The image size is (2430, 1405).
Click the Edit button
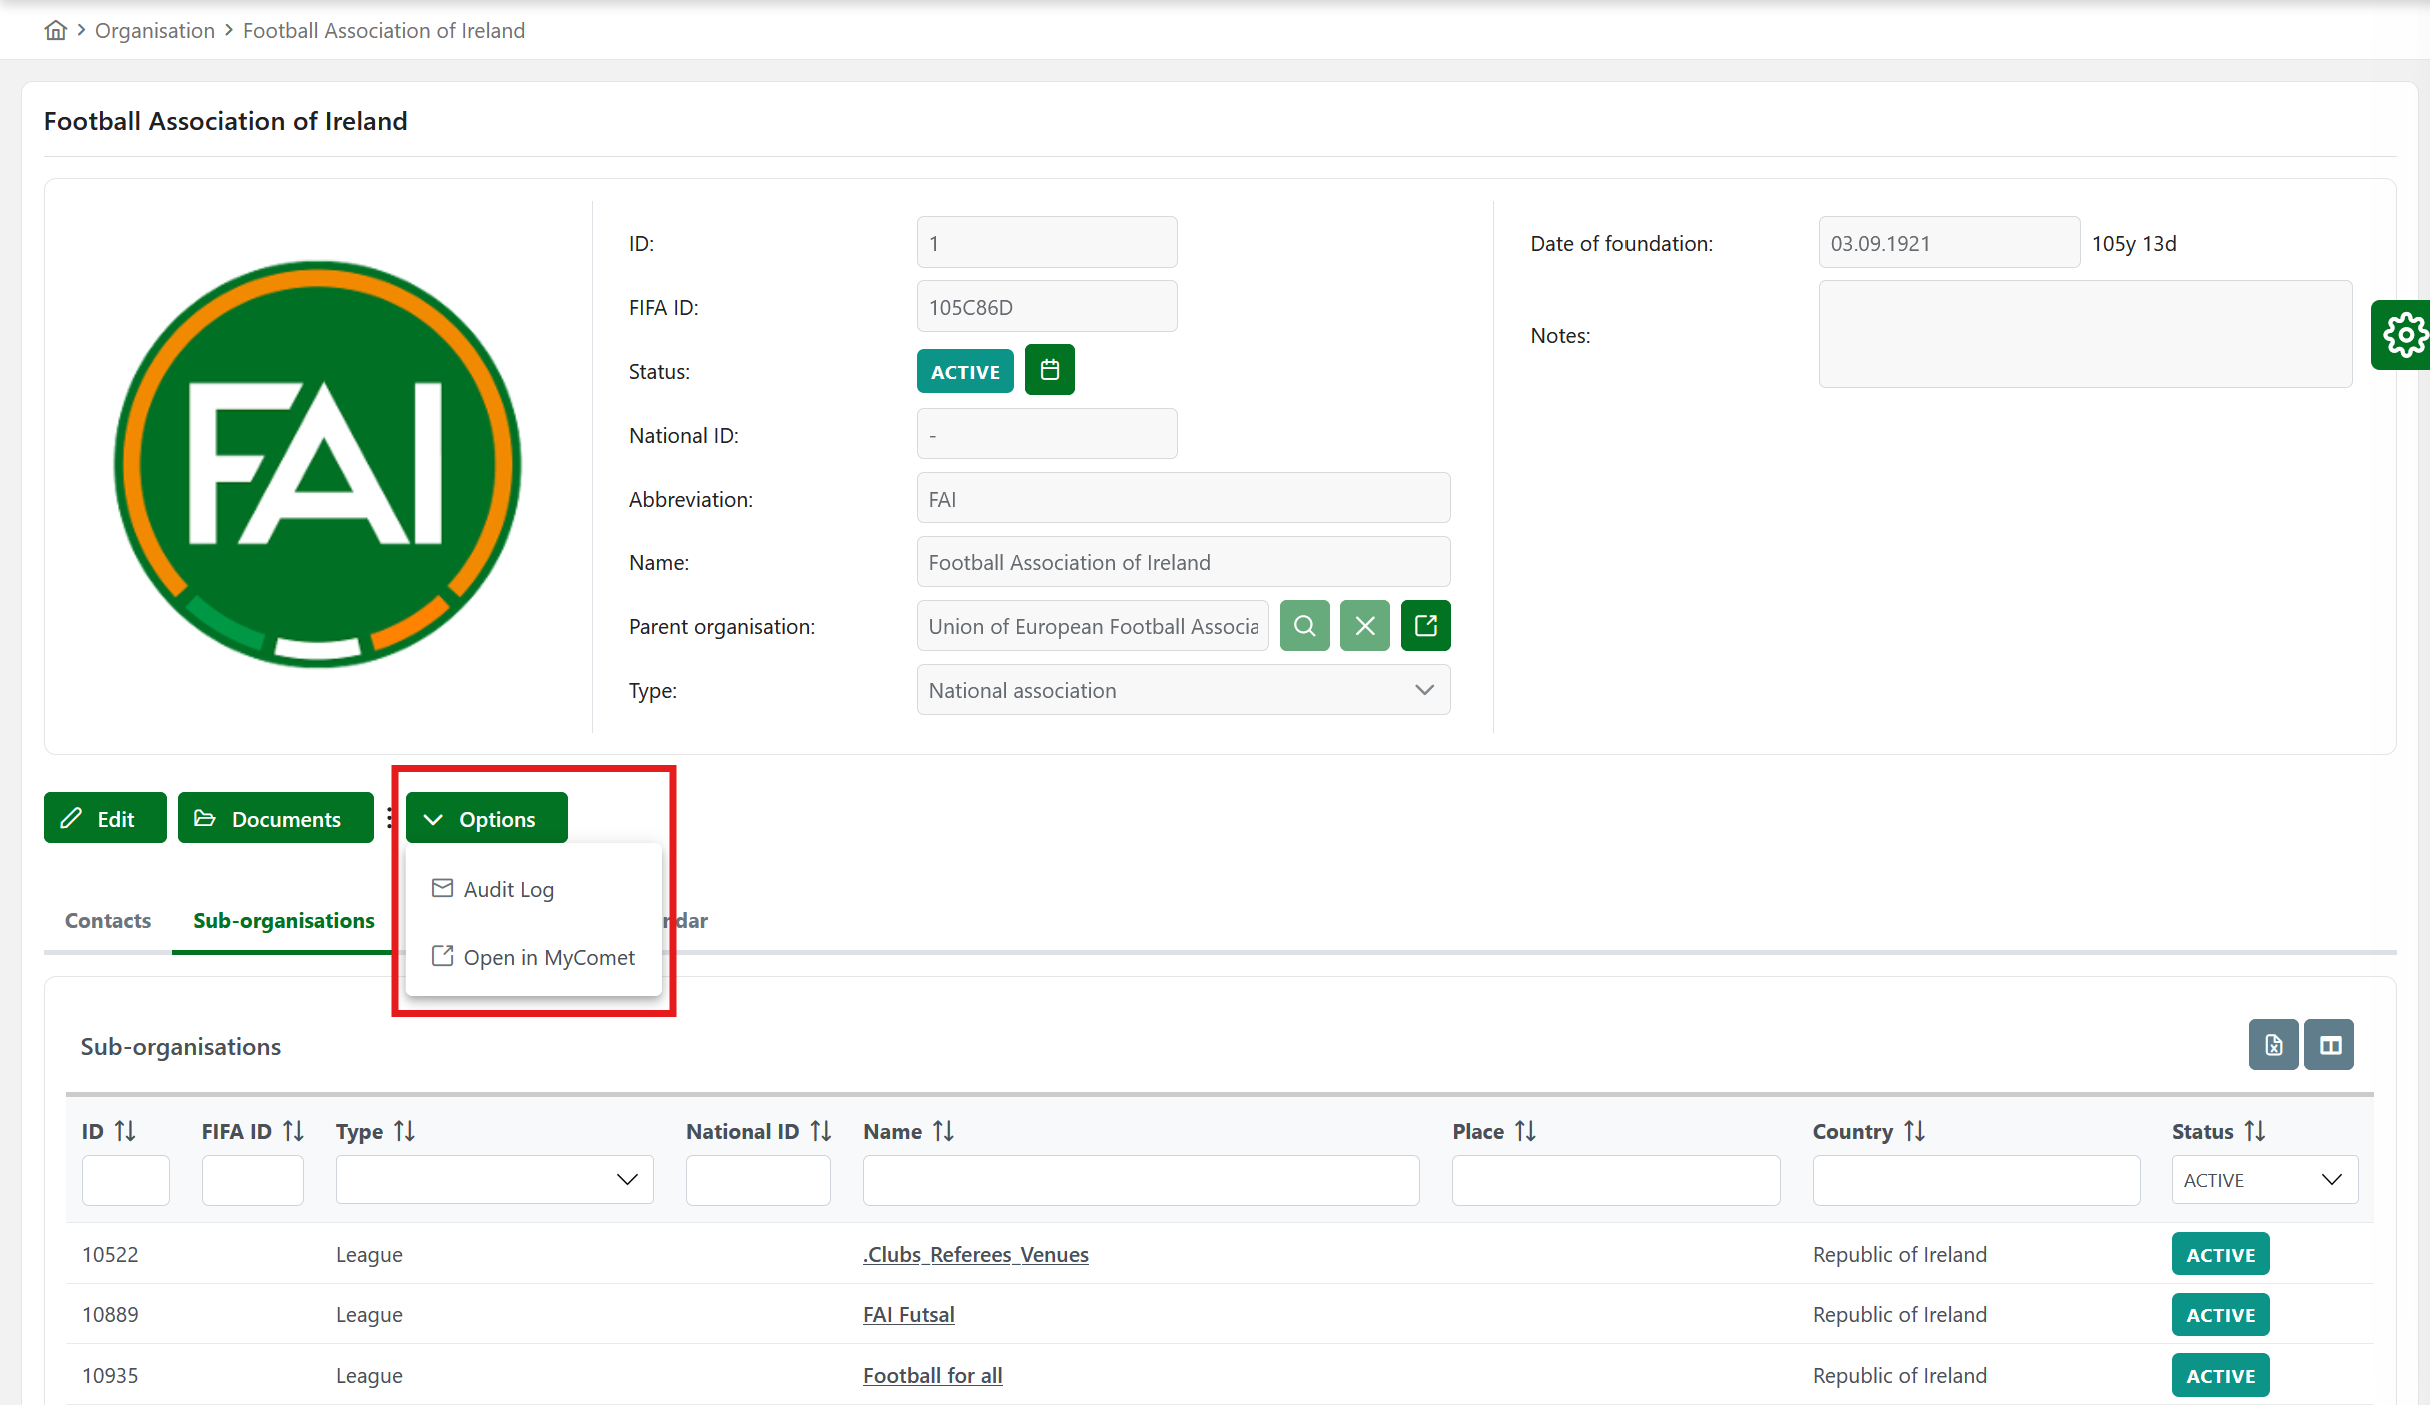[105, 818]
